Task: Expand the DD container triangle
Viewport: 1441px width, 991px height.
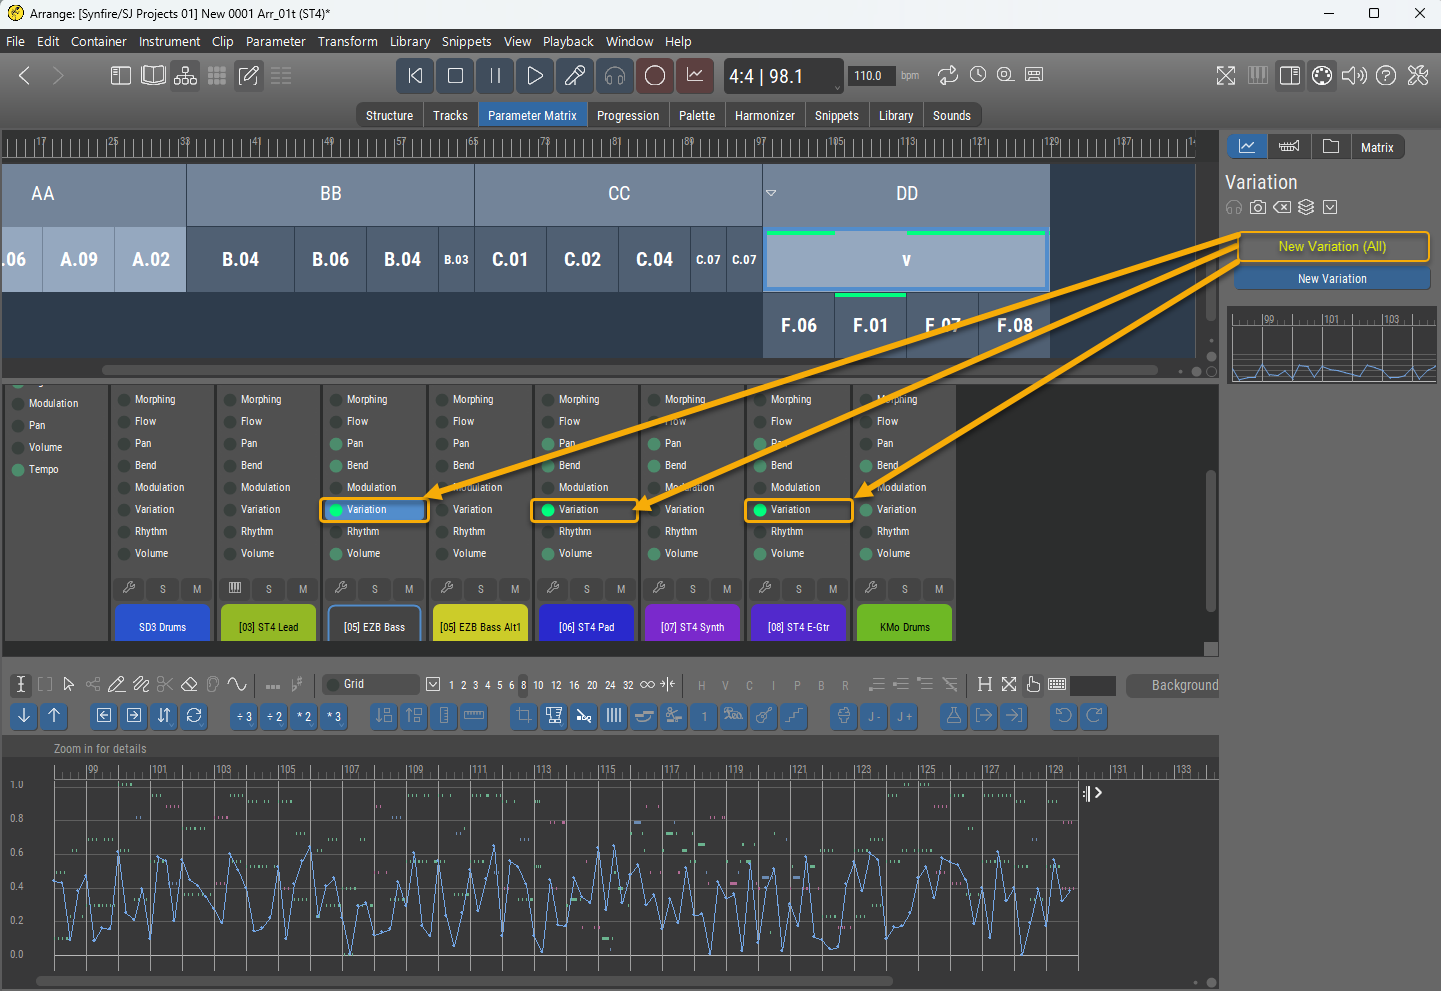Action: pos(771,193)
